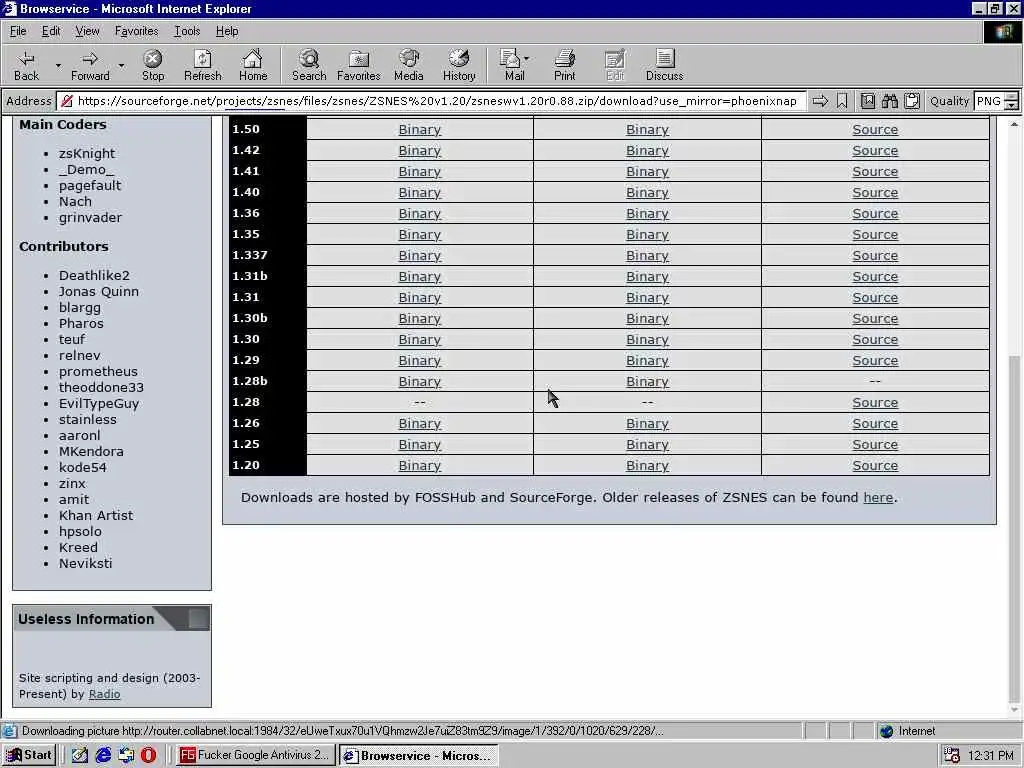This screenshot has height=768, width=1024.
Task: Open the Edit menu
Action: pyautogui.click(x=51, y=31)
